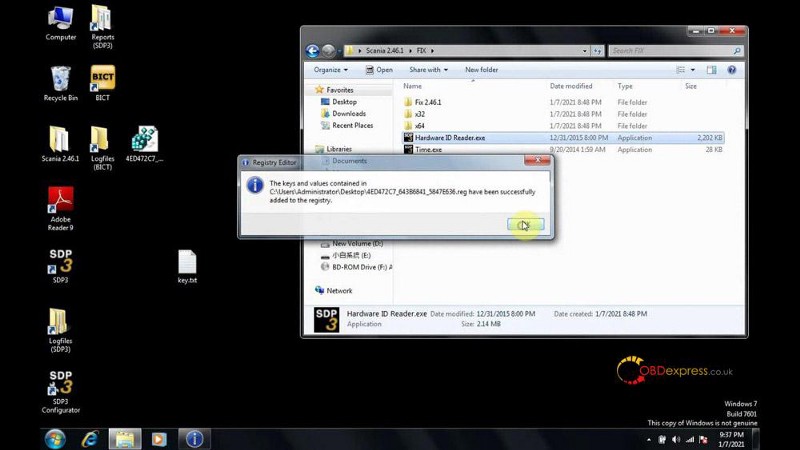This screenshot has height=450, width=800.
Task: Click Scania 2.46.1 in the address breadcrumb
Action: point(384,51)
